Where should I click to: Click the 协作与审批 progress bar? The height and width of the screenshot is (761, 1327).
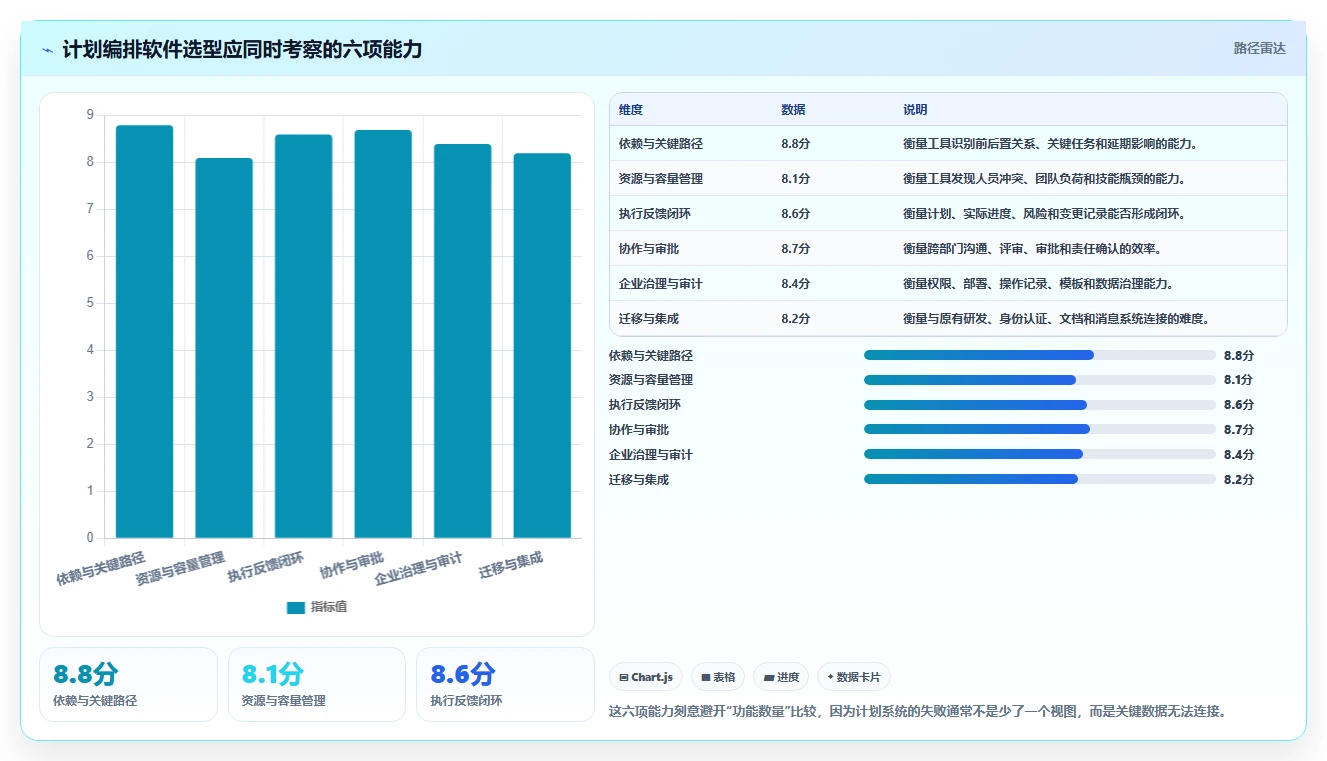(x=1040, y=429)
